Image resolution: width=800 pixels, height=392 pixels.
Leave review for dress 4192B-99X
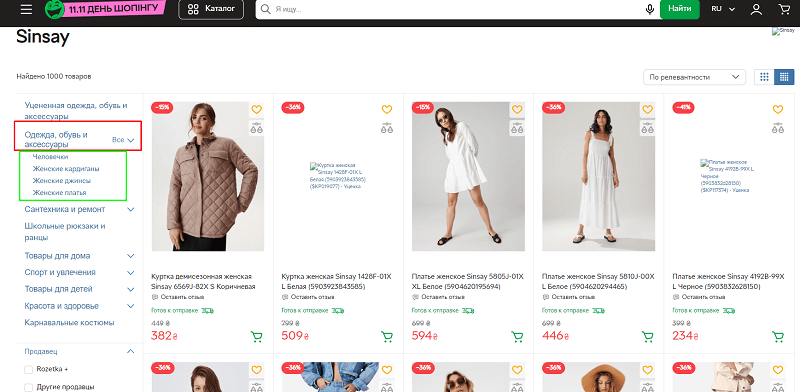[x=698, y=297]
